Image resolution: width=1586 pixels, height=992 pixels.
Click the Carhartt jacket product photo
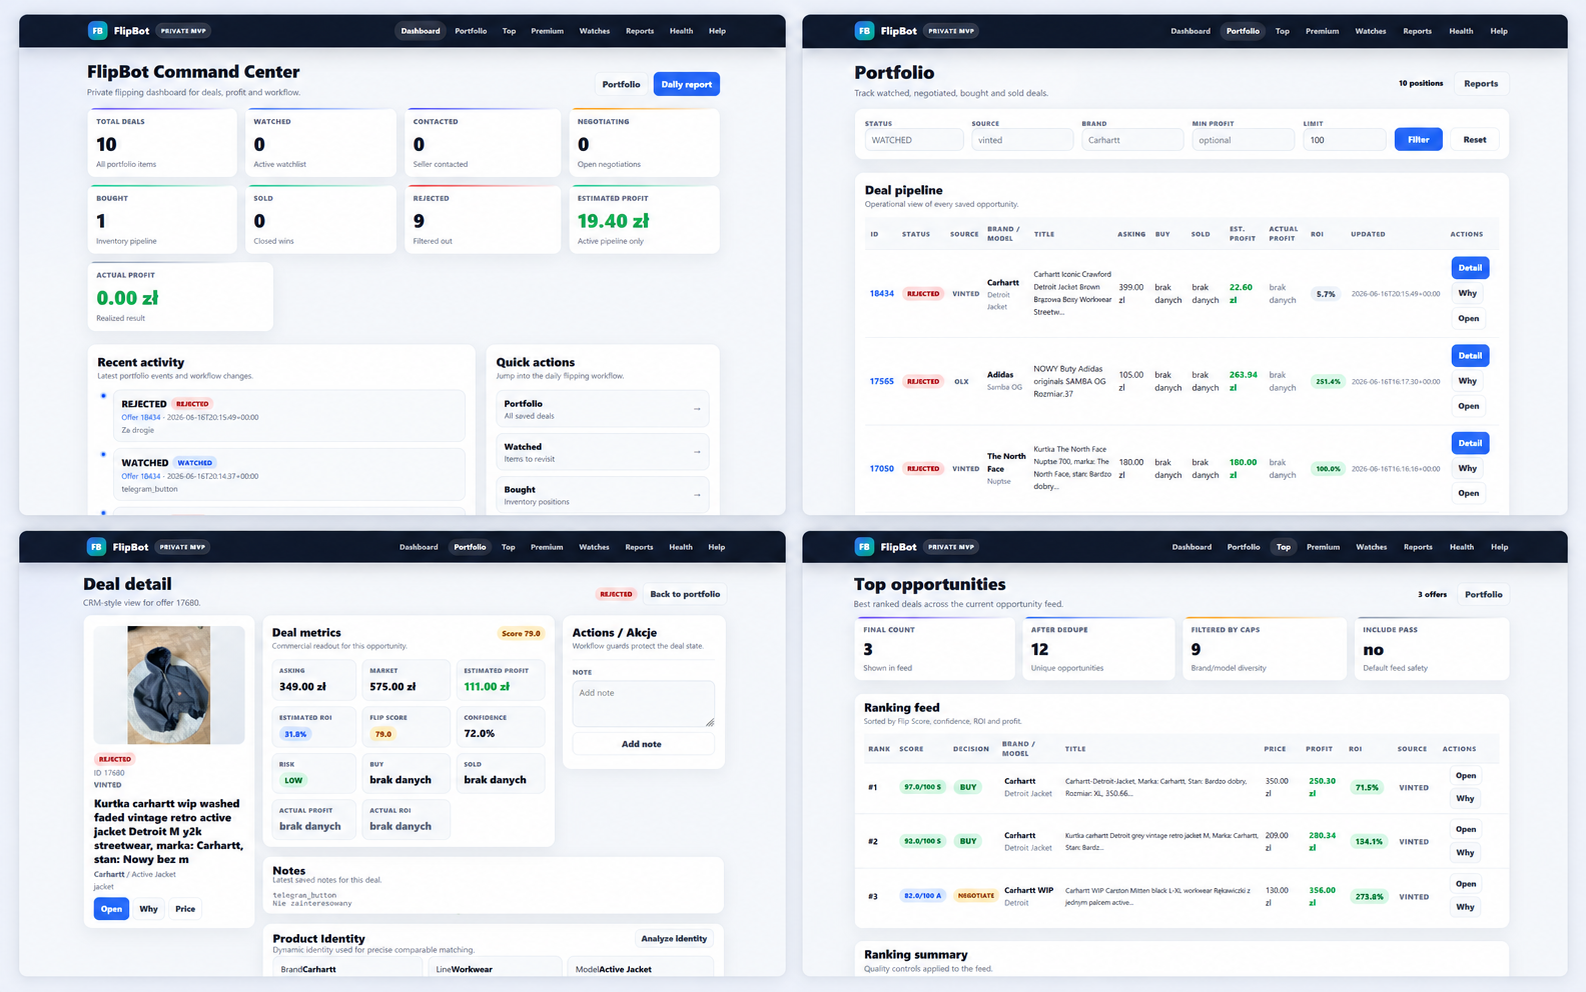click(x=169, y=685)
